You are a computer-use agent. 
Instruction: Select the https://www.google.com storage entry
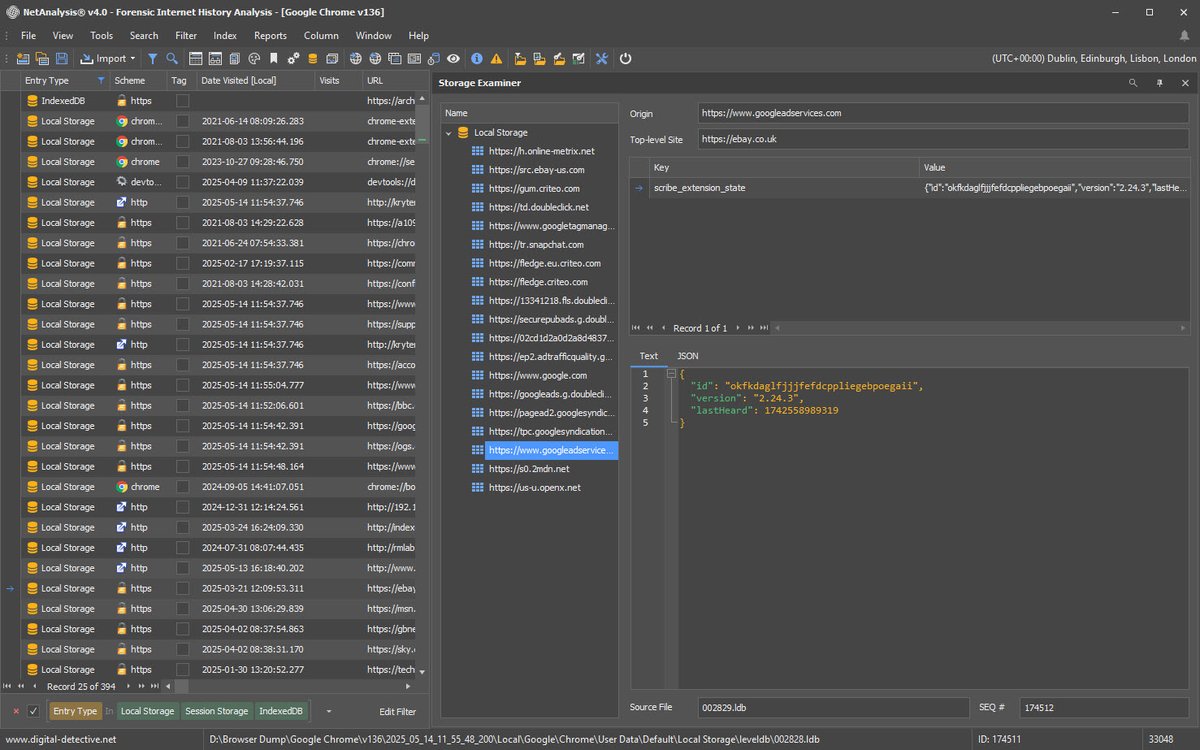(538, 376)
